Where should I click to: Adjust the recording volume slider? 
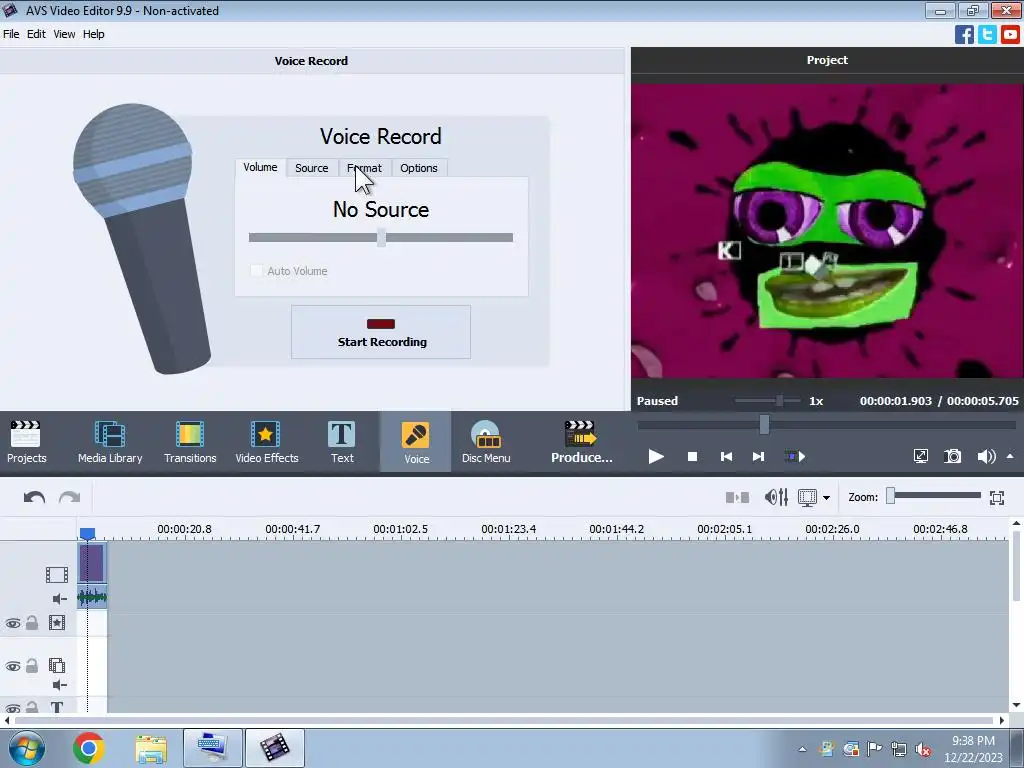point(381,238)
